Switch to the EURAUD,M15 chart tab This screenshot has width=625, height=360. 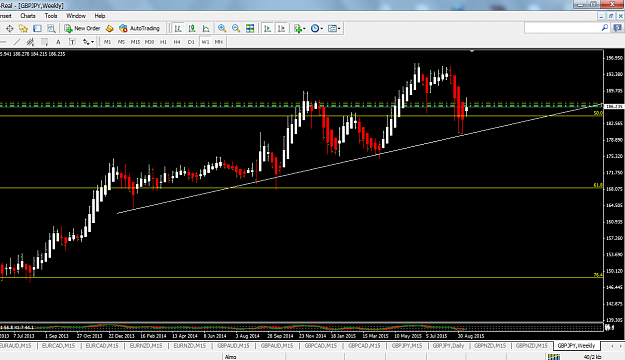coord(16,346)
